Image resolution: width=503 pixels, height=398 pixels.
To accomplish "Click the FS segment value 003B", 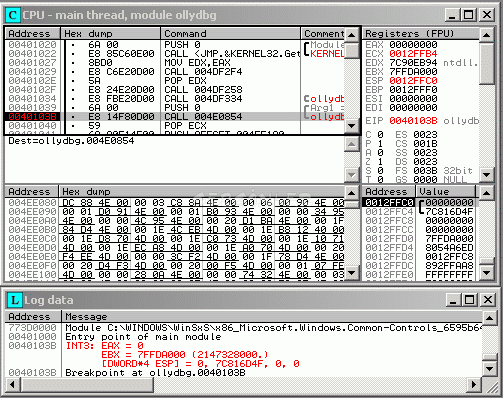I will [425, 171].
